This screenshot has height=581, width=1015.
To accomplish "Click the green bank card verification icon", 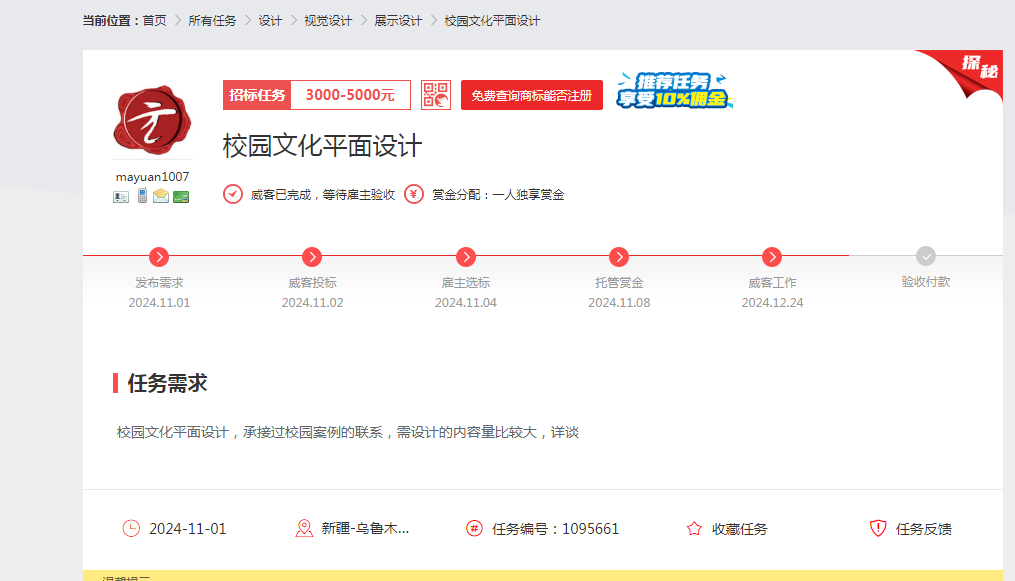I will coord(181,197).
